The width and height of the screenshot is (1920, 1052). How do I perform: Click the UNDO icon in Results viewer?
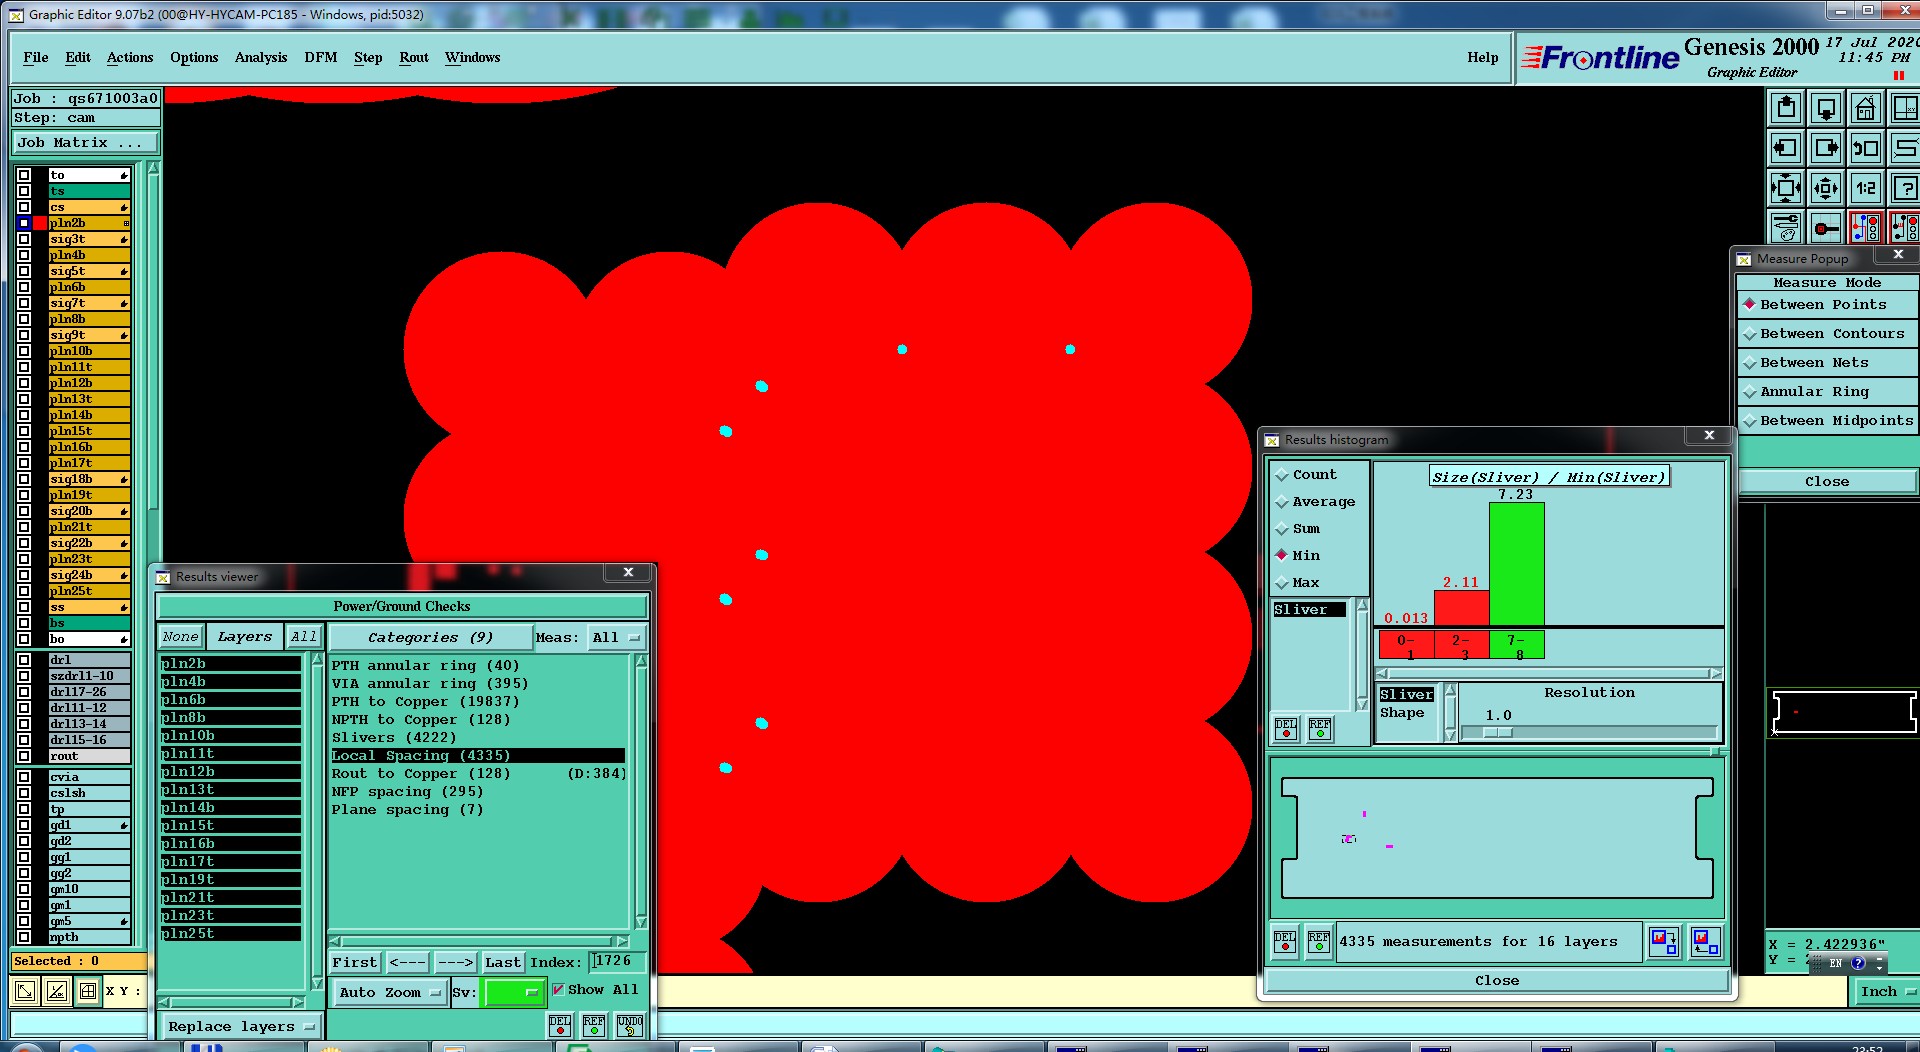[630, 1026]
